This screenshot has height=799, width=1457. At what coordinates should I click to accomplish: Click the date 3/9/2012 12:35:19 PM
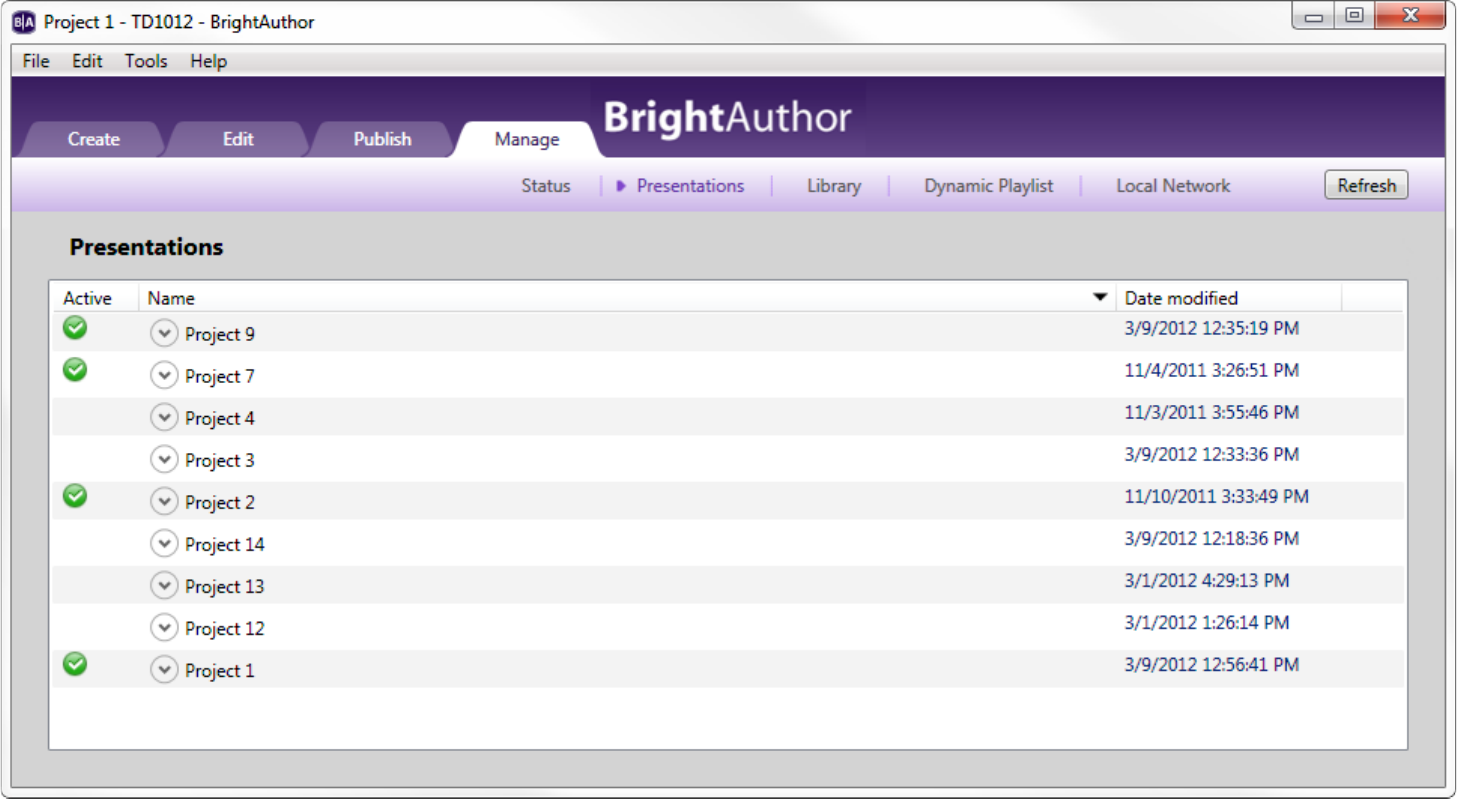[1212, 328]
